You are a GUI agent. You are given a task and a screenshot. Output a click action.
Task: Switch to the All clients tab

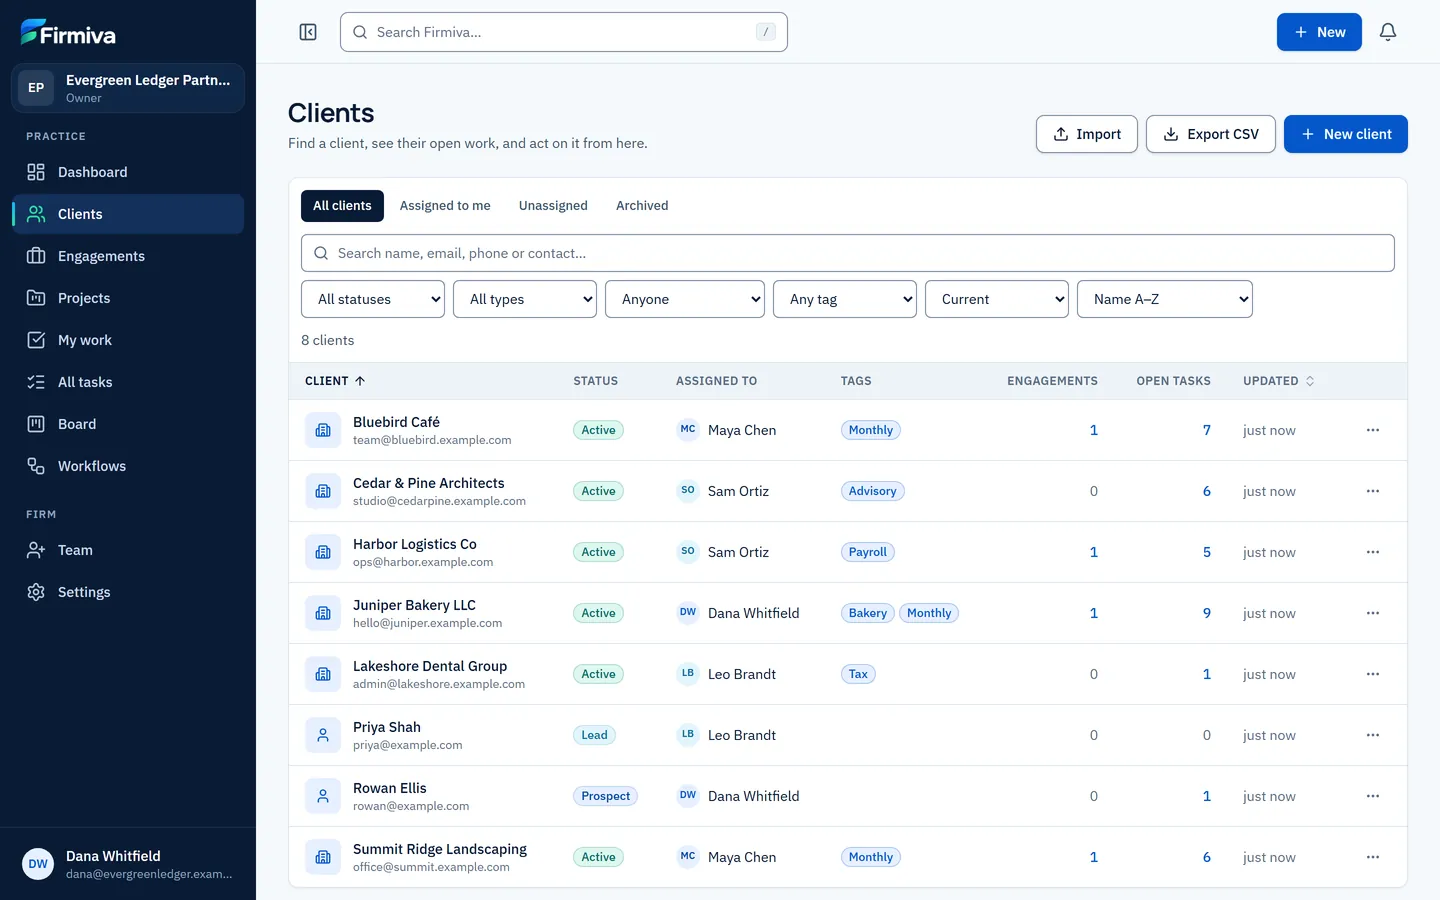coord(342,206)
